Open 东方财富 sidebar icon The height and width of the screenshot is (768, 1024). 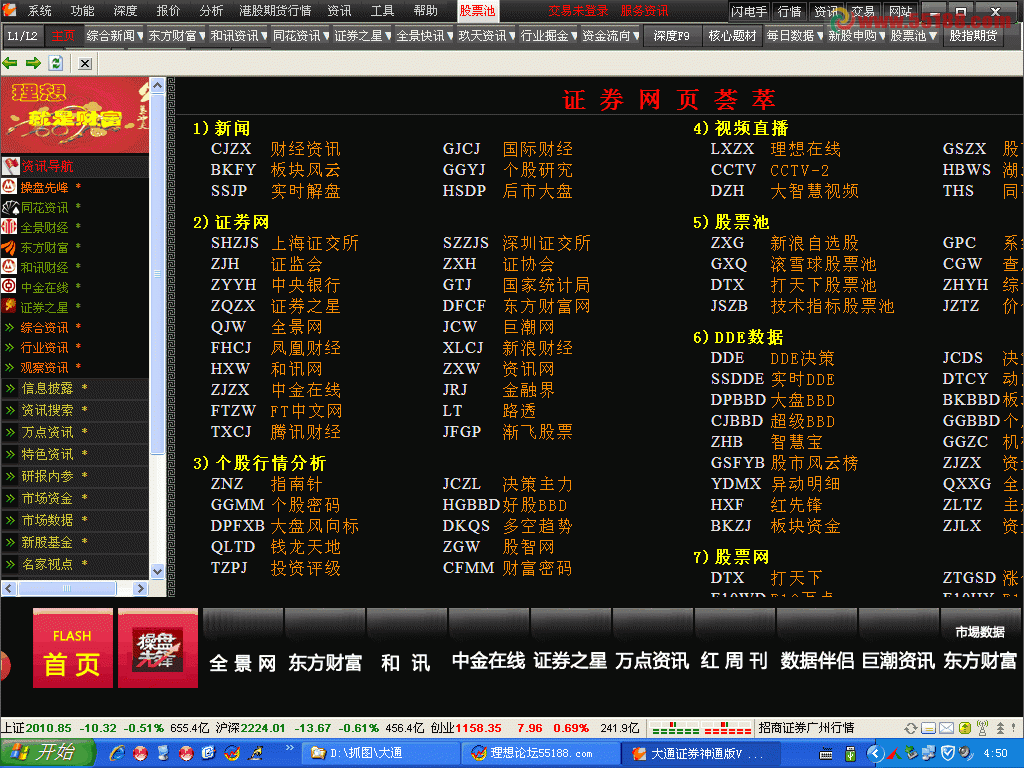(9, 247)
